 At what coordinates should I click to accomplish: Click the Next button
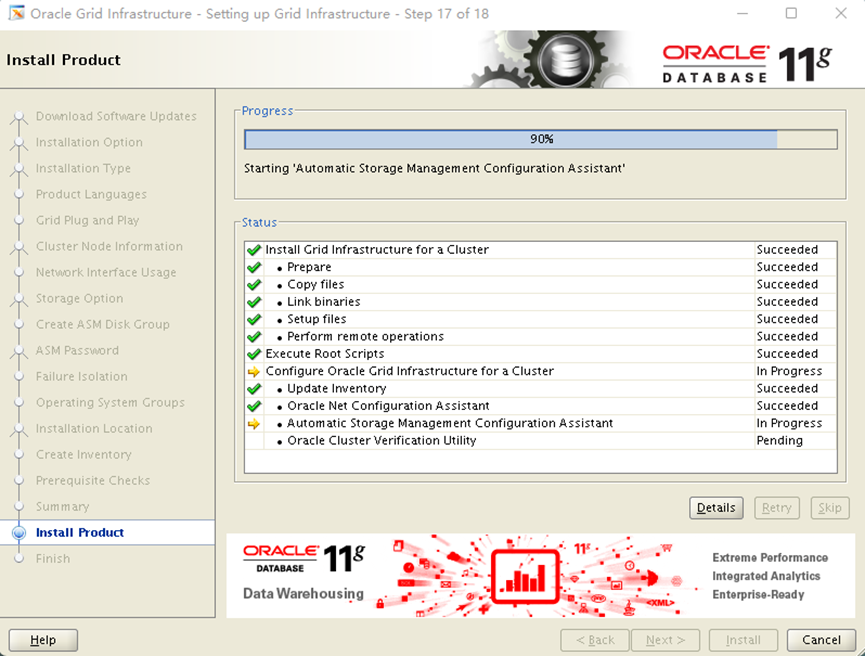click(665, 640)
